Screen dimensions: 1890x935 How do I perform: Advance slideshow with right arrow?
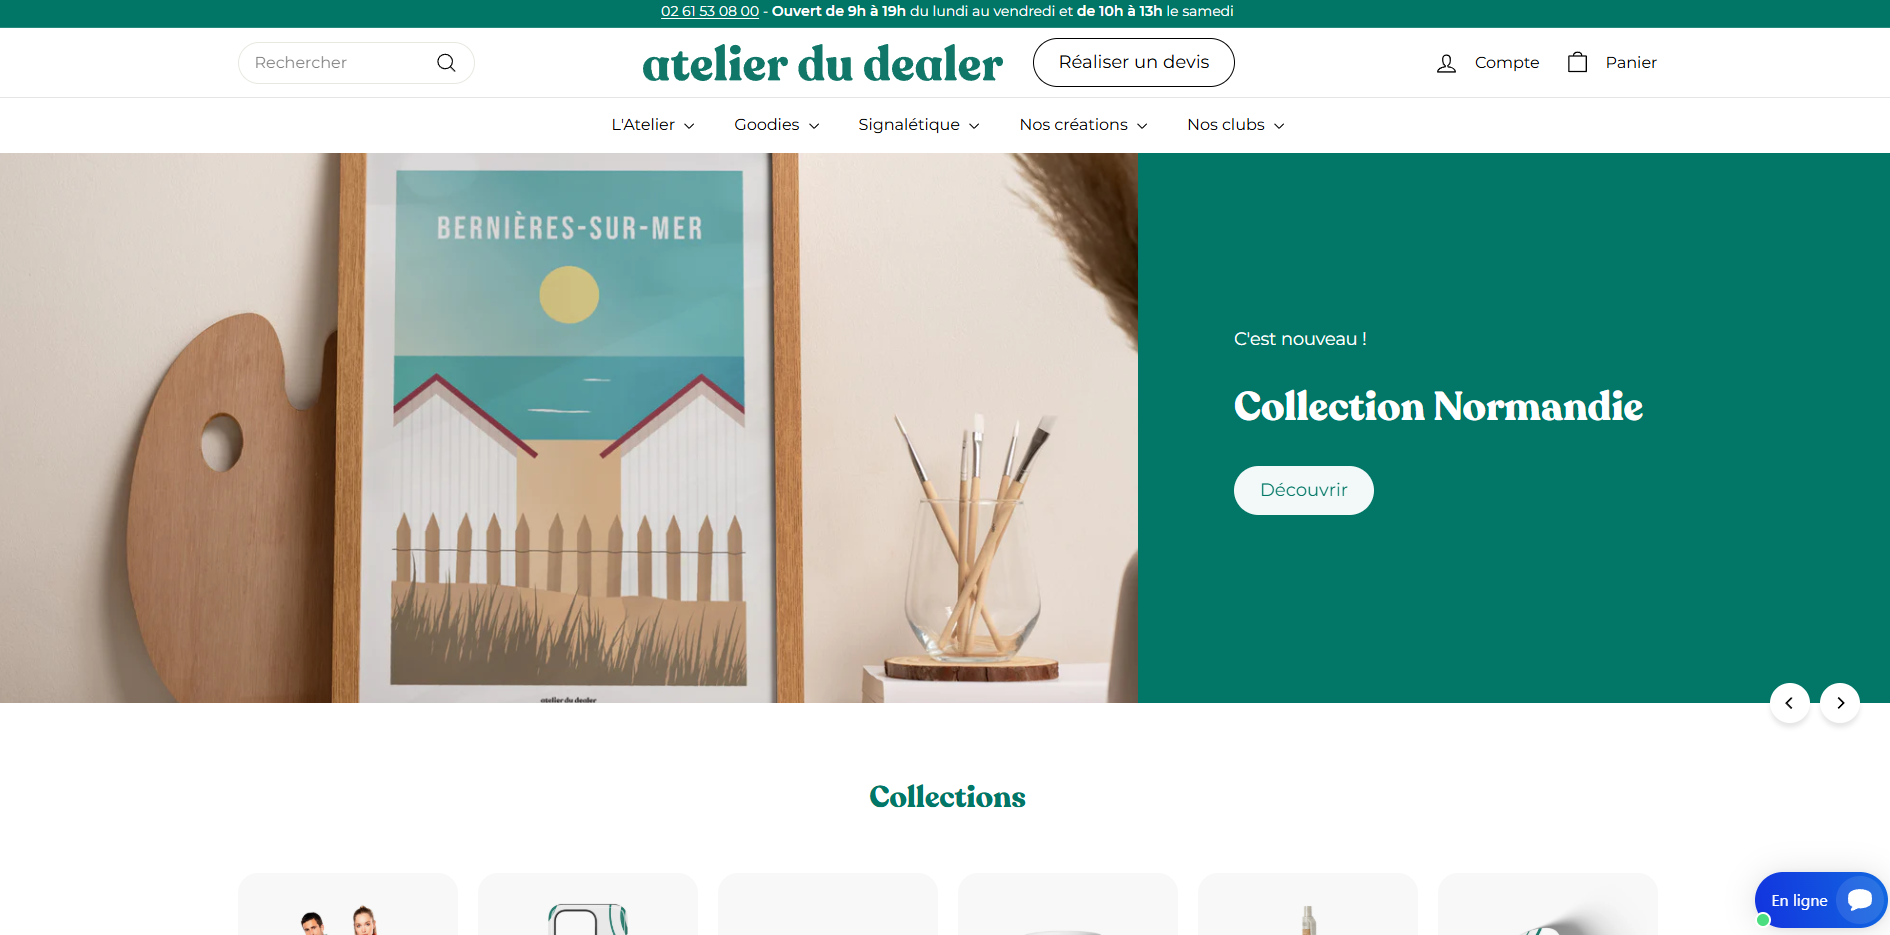[1840, 703]
